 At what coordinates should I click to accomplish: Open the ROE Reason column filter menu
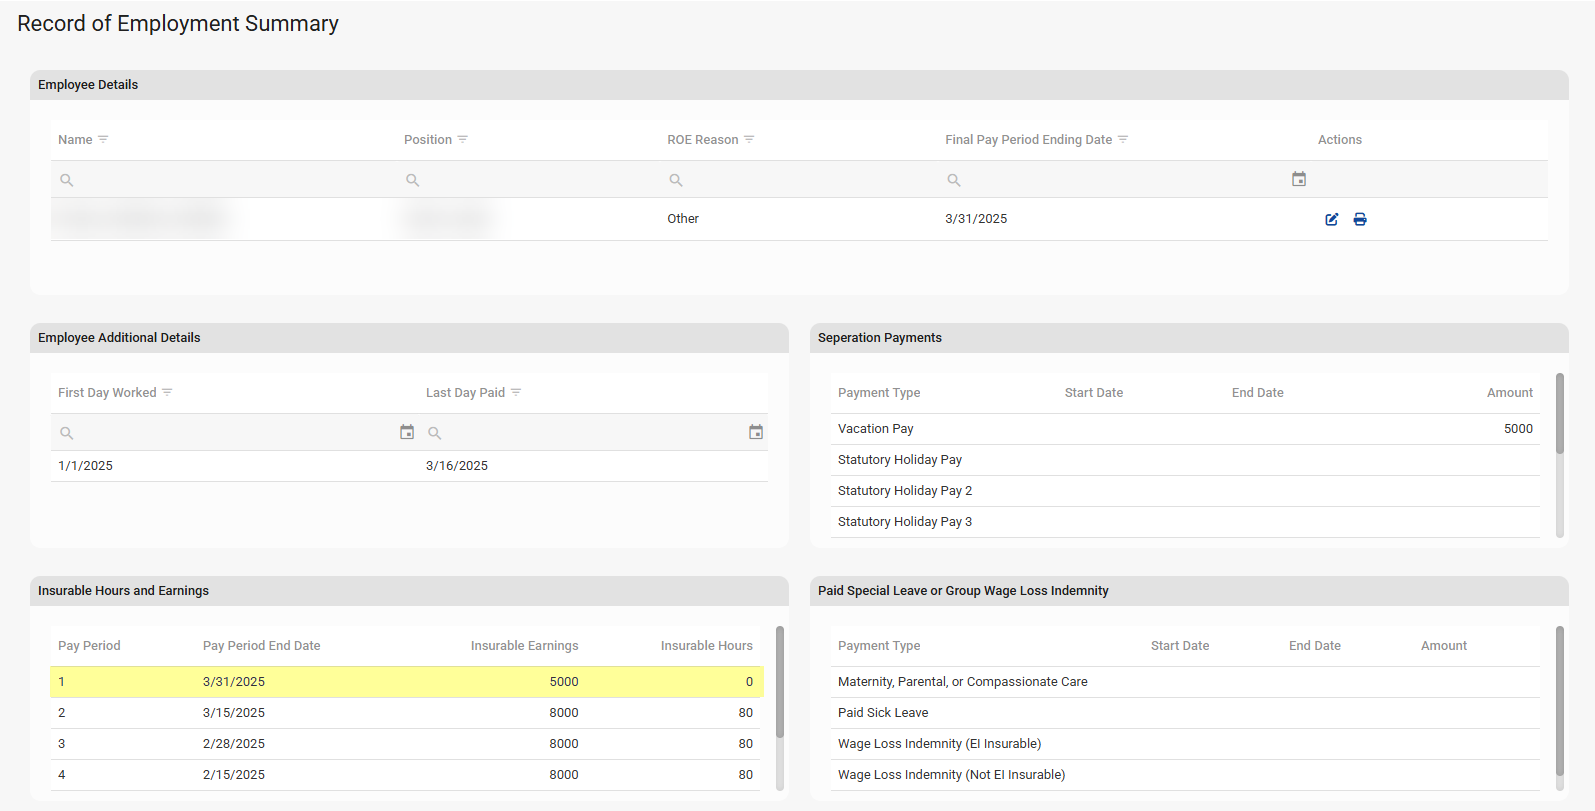(x=749, y=139)
